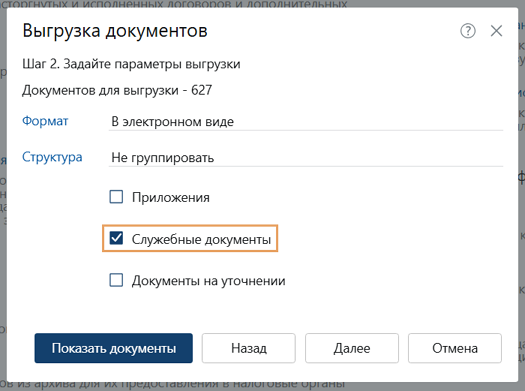Go back with the Назад button

click(x=248, y=348)
